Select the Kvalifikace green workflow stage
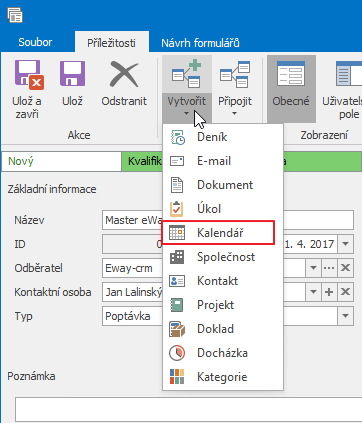The width and height of the screenshot is (362, 423). click(x=142, y=161)
